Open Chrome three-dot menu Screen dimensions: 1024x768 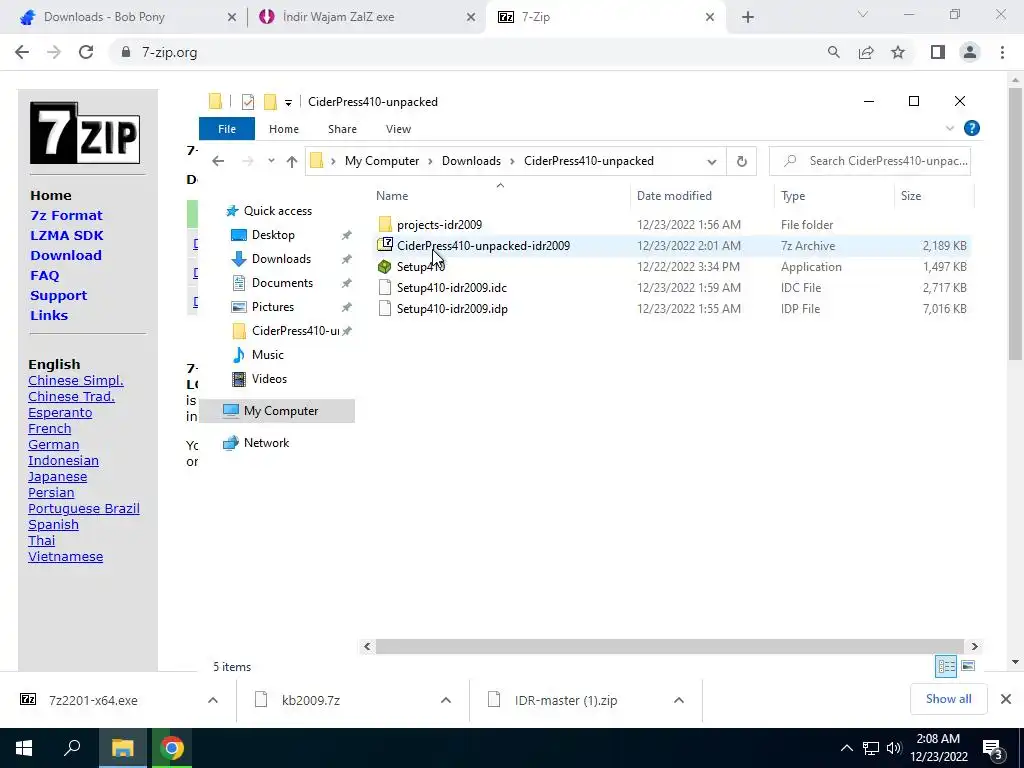click(1002, 52)
